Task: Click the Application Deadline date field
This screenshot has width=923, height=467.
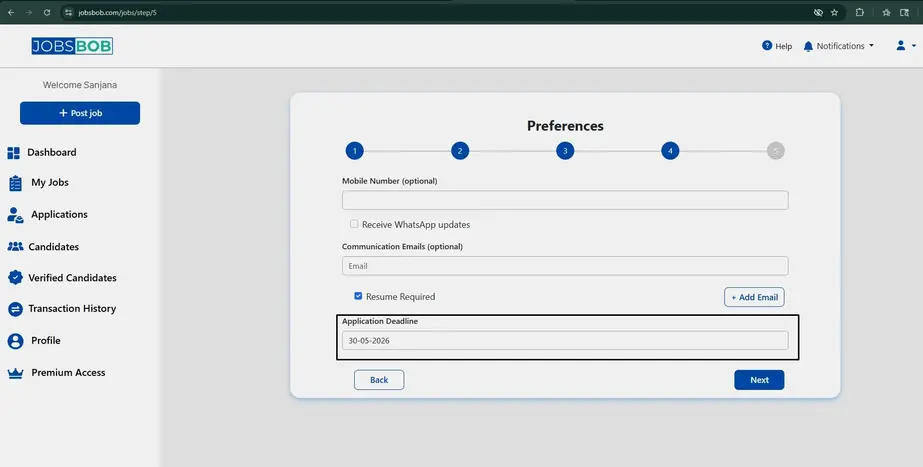Action: pyautogui.click(x=565, y=341)
